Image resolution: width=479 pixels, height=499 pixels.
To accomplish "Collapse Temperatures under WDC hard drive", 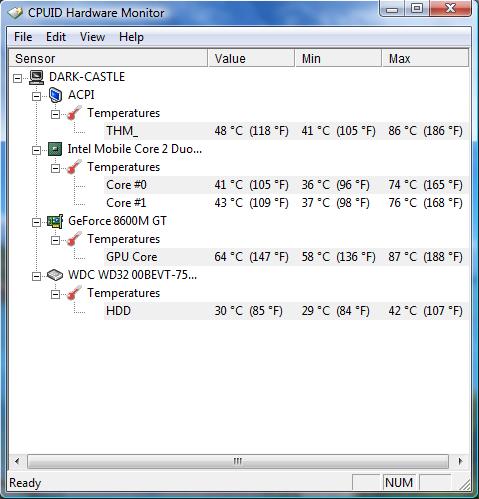I will click(55, 294).
